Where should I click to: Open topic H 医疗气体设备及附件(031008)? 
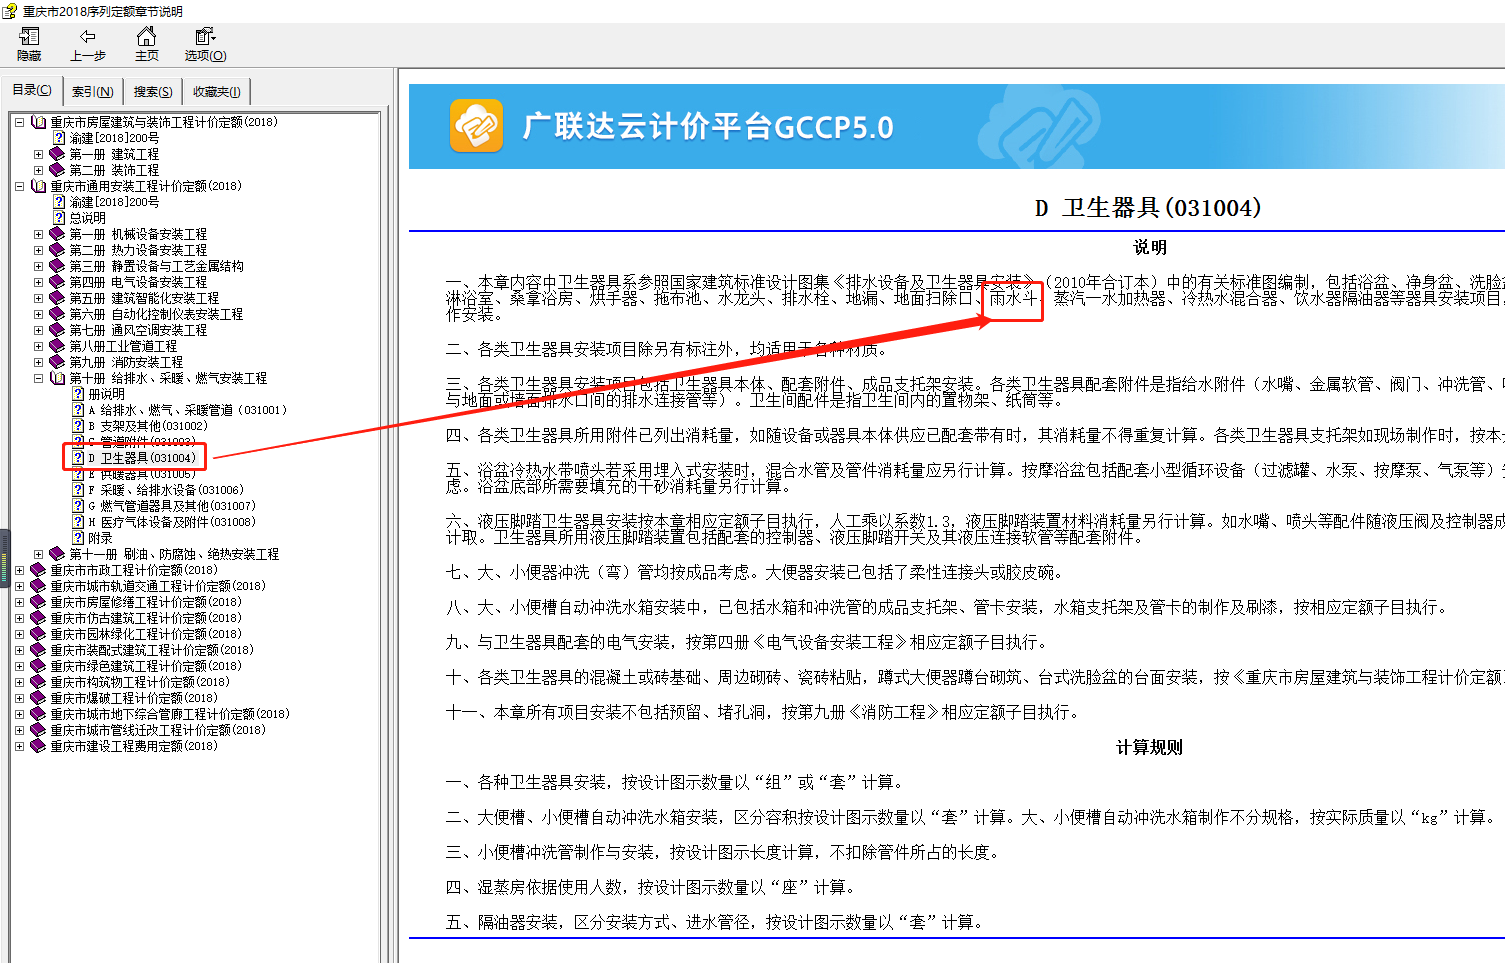coord(172,522)
